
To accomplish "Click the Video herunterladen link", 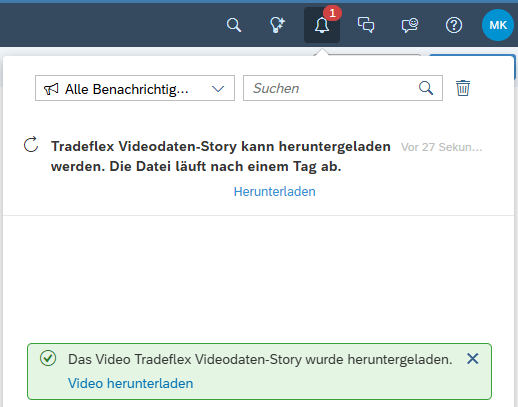I will click(130, 383).
